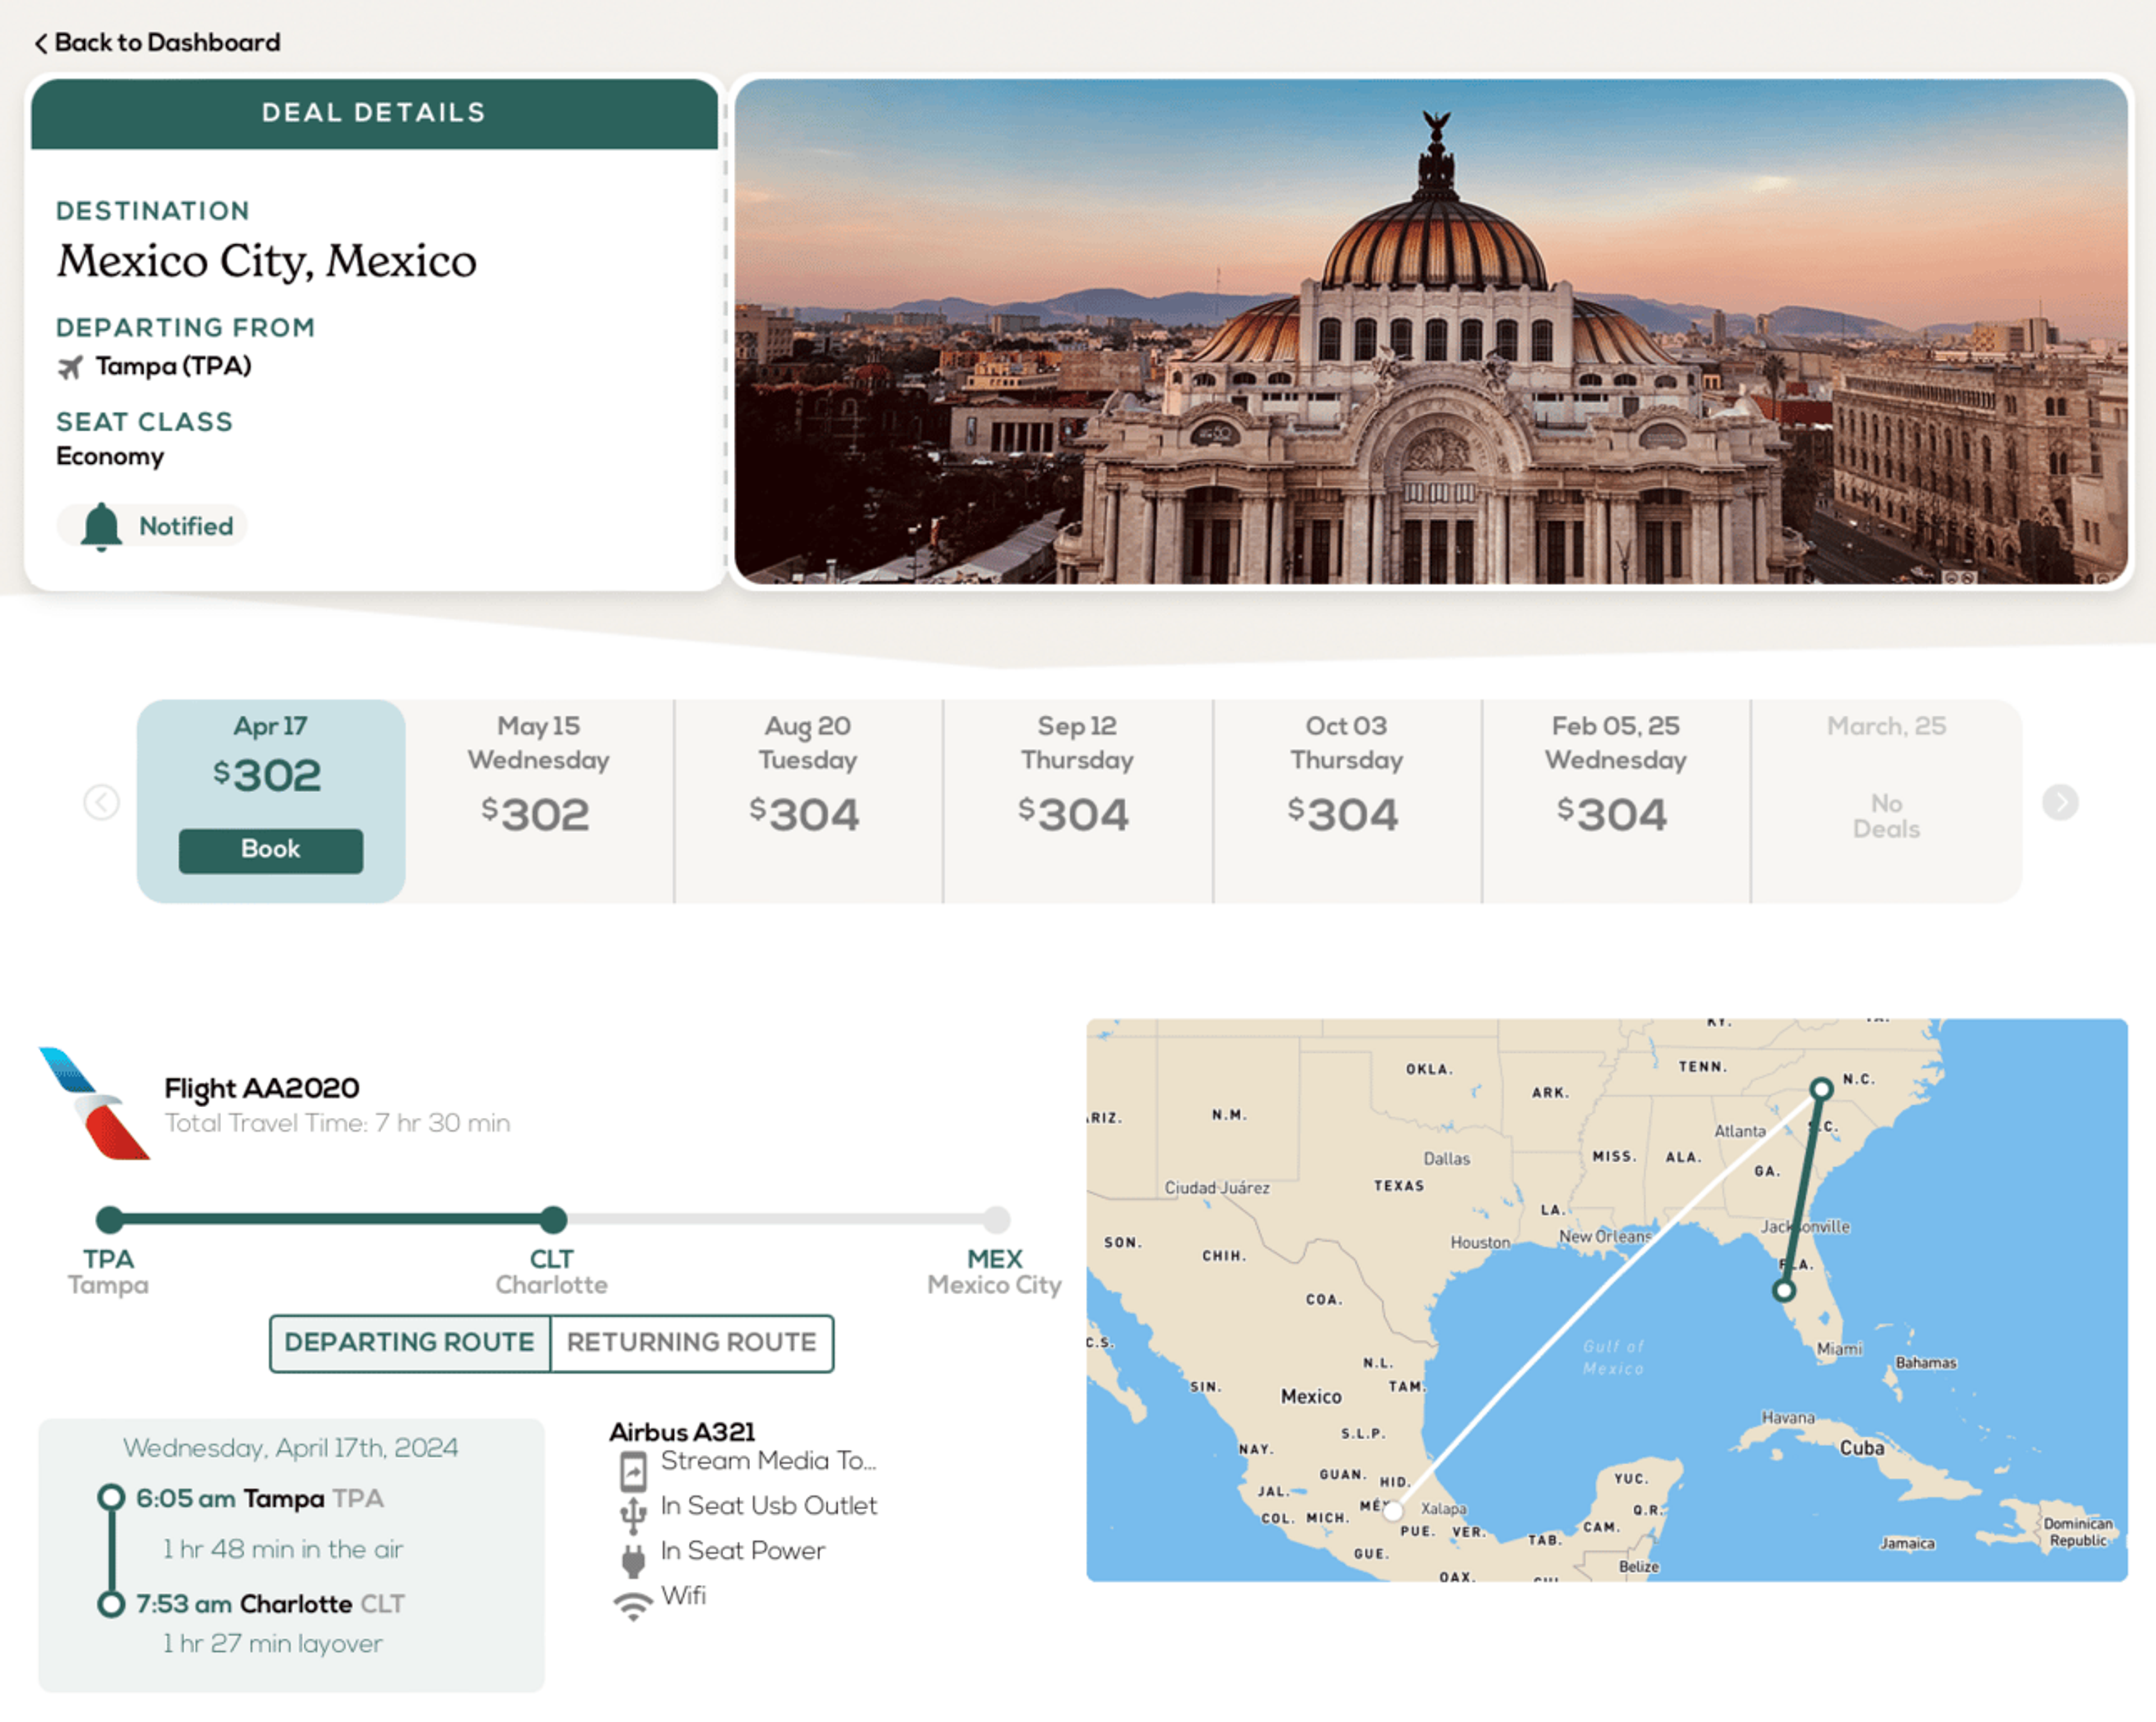Click the In Seat Power plug icon

click(x=633, y=1561)
